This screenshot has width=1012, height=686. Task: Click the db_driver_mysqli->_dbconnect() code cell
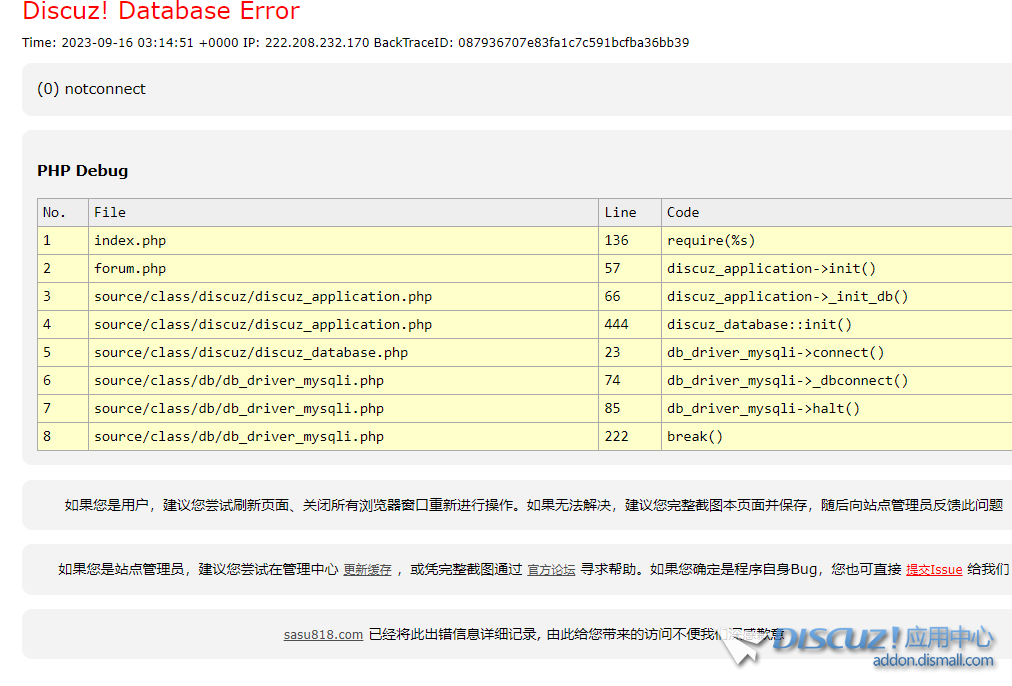click(837, 381)
